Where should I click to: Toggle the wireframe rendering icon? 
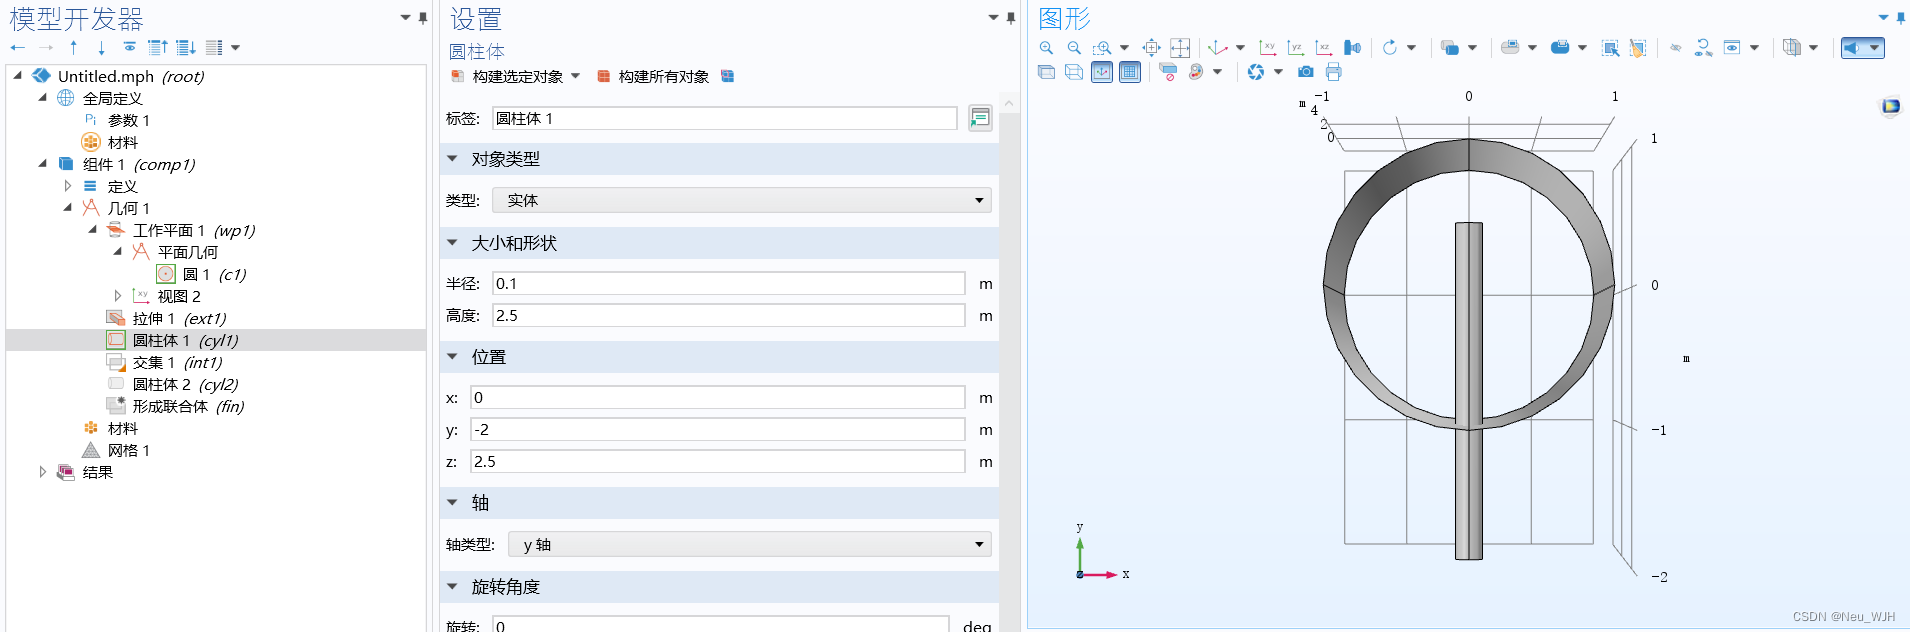(x=1074, y=72)
